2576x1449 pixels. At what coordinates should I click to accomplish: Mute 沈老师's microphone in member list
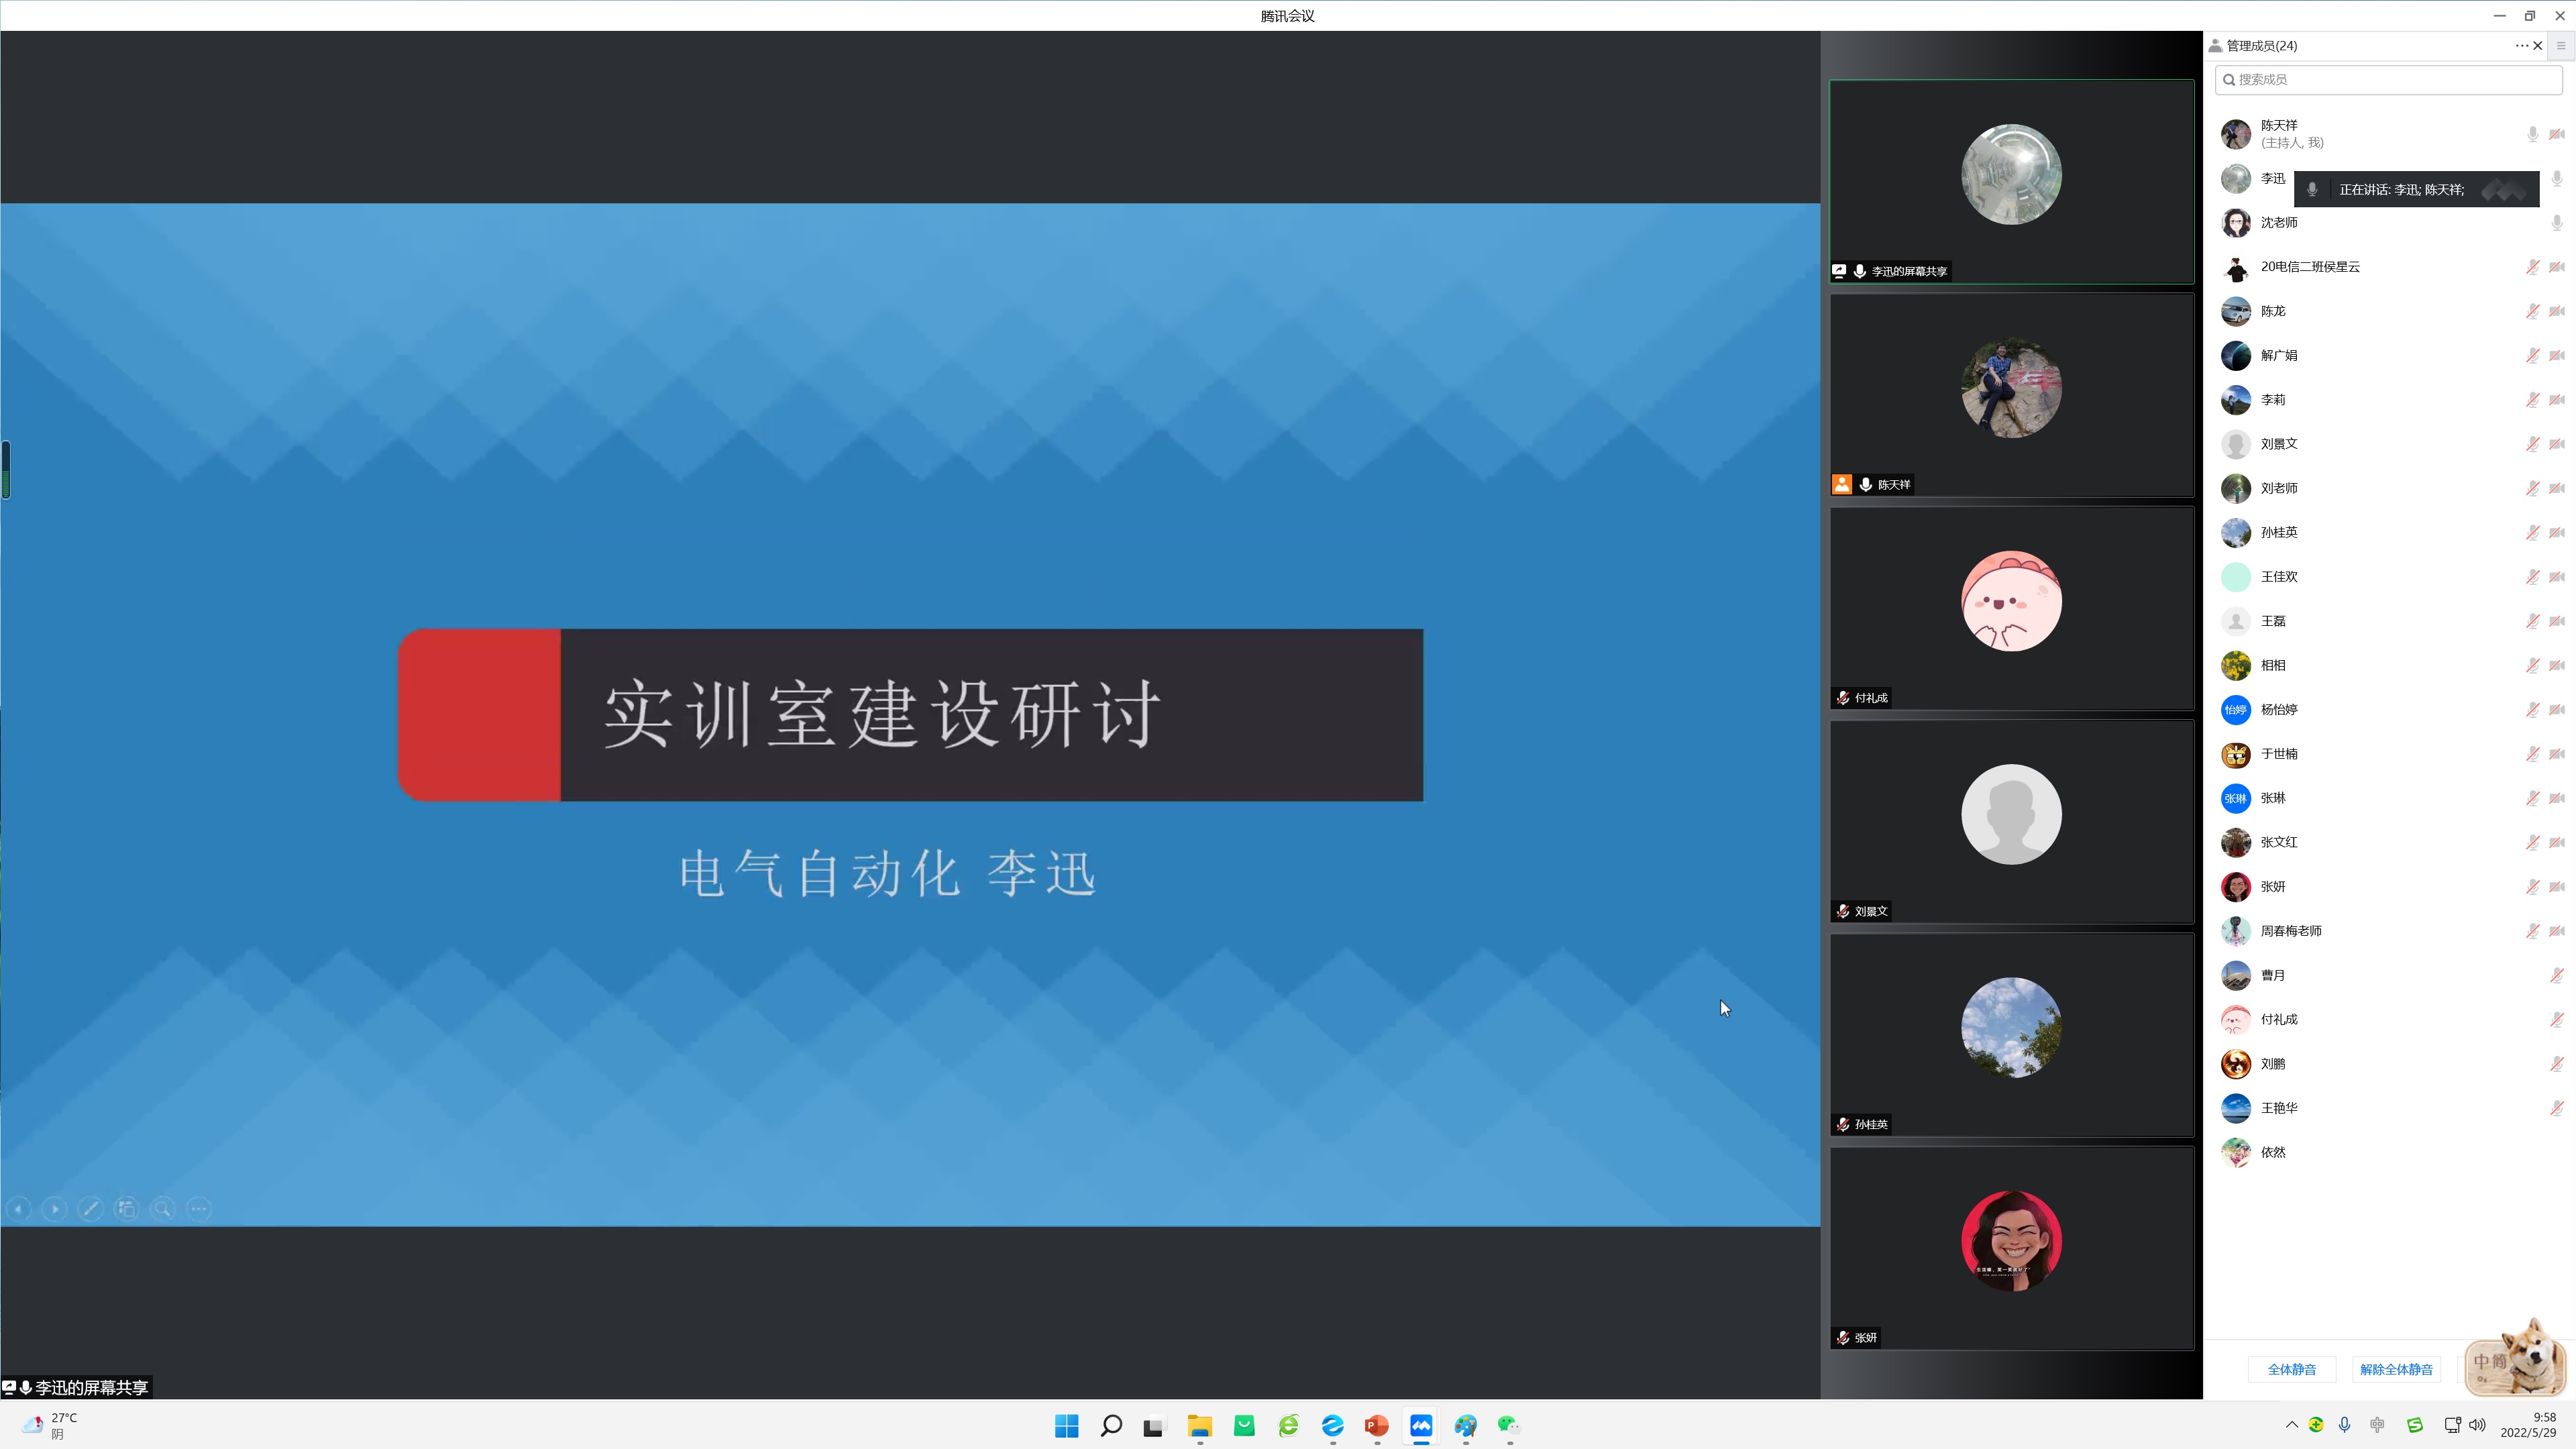point(2557,223)
